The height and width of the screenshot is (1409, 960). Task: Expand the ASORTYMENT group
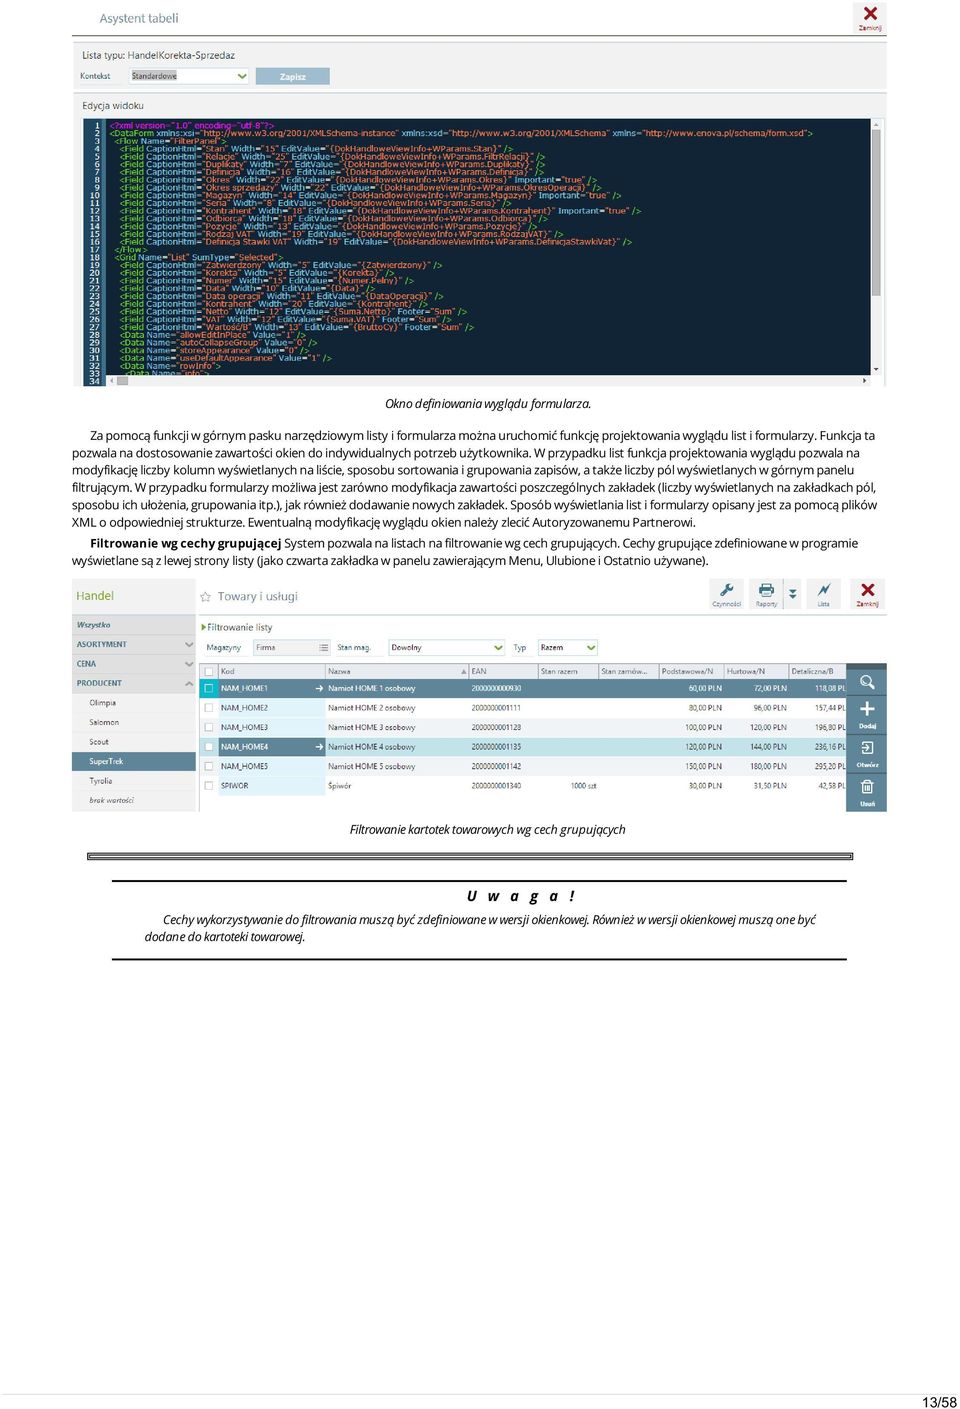134,644
